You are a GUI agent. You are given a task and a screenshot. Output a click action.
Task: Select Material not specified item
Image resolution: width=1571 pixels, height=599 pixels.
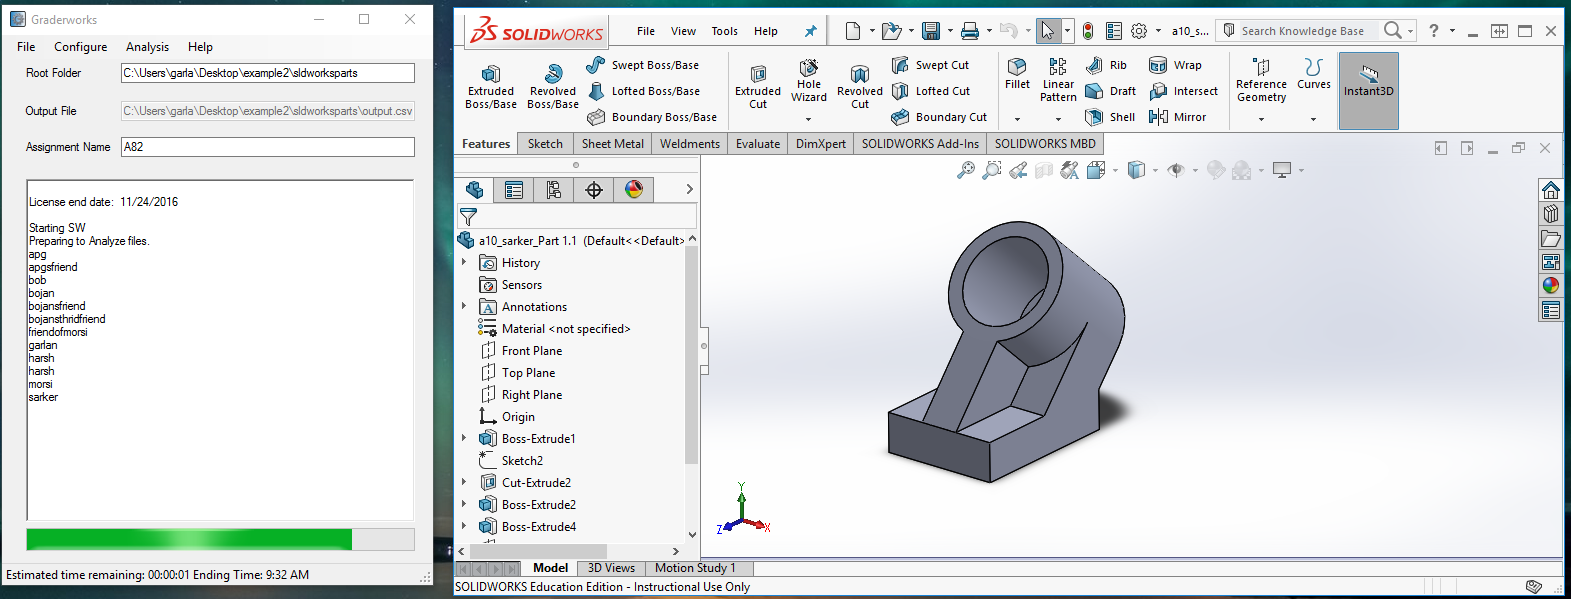555,329
